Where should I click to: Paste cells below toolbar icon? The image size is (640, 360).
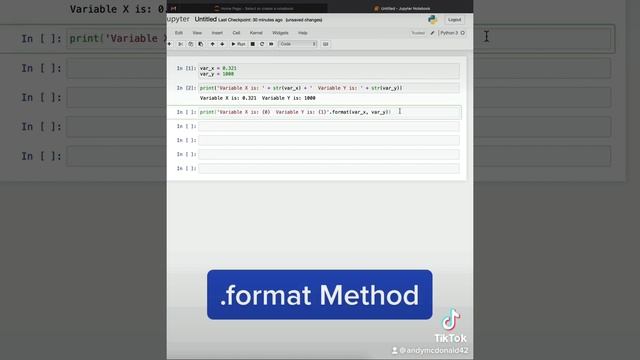[x=200, y=44]
